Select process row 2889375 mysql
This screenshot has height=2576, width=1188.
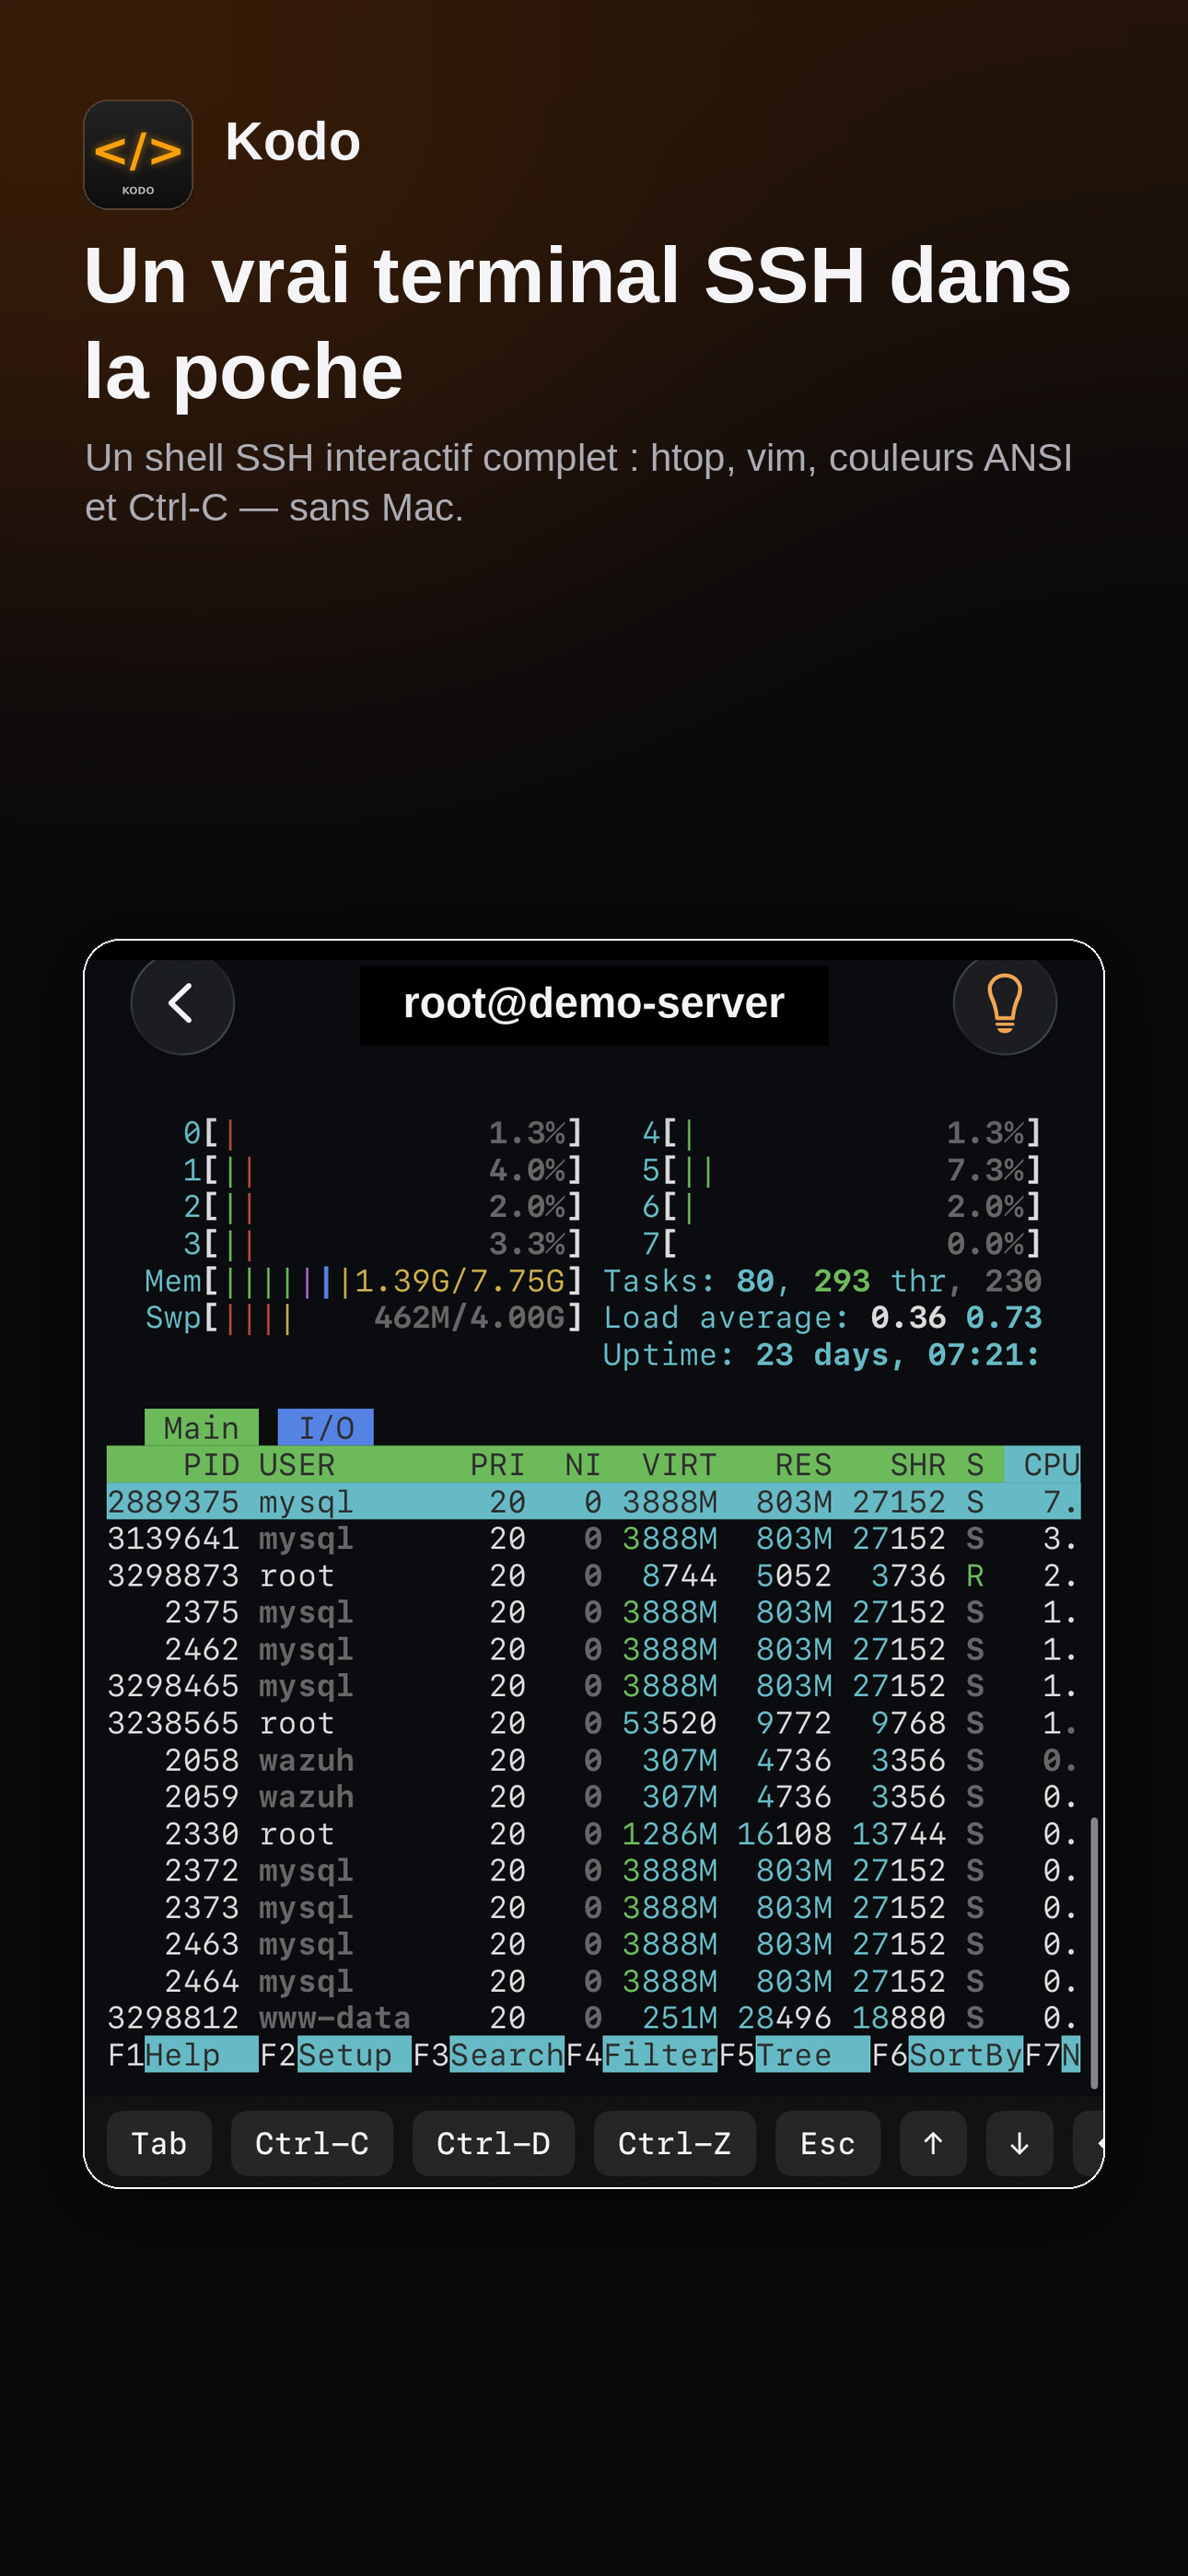593,1501
